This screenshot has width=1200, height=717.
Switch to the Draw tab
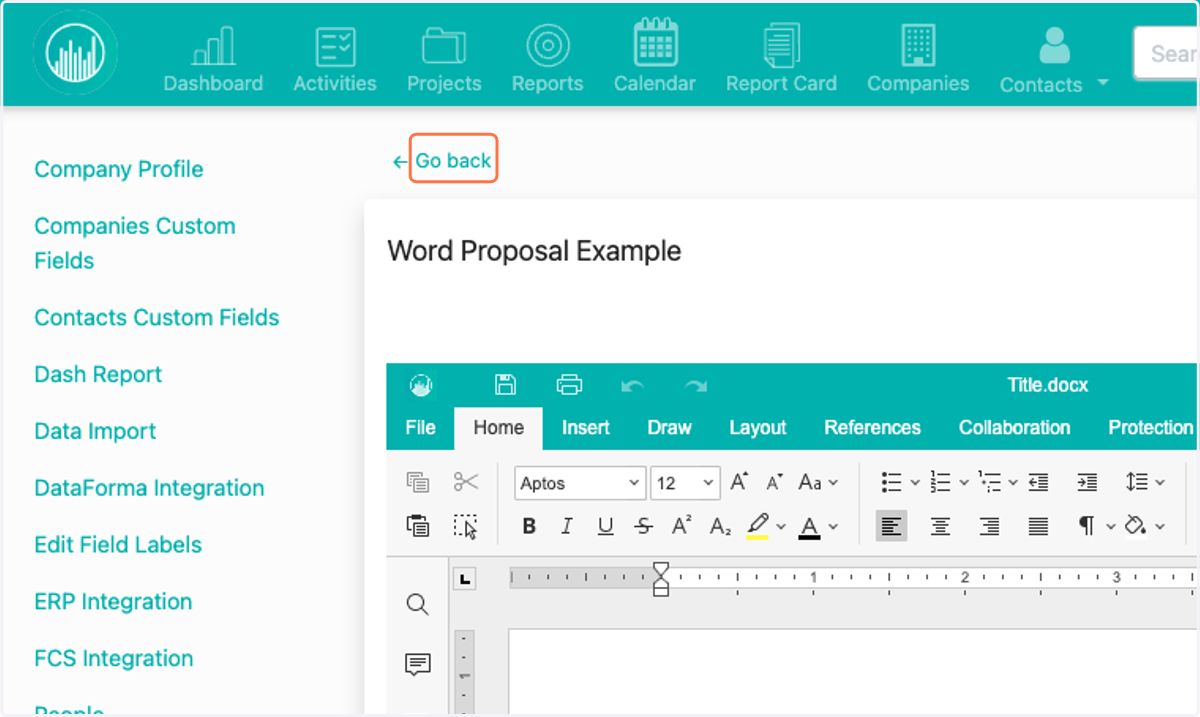point(669,428)
